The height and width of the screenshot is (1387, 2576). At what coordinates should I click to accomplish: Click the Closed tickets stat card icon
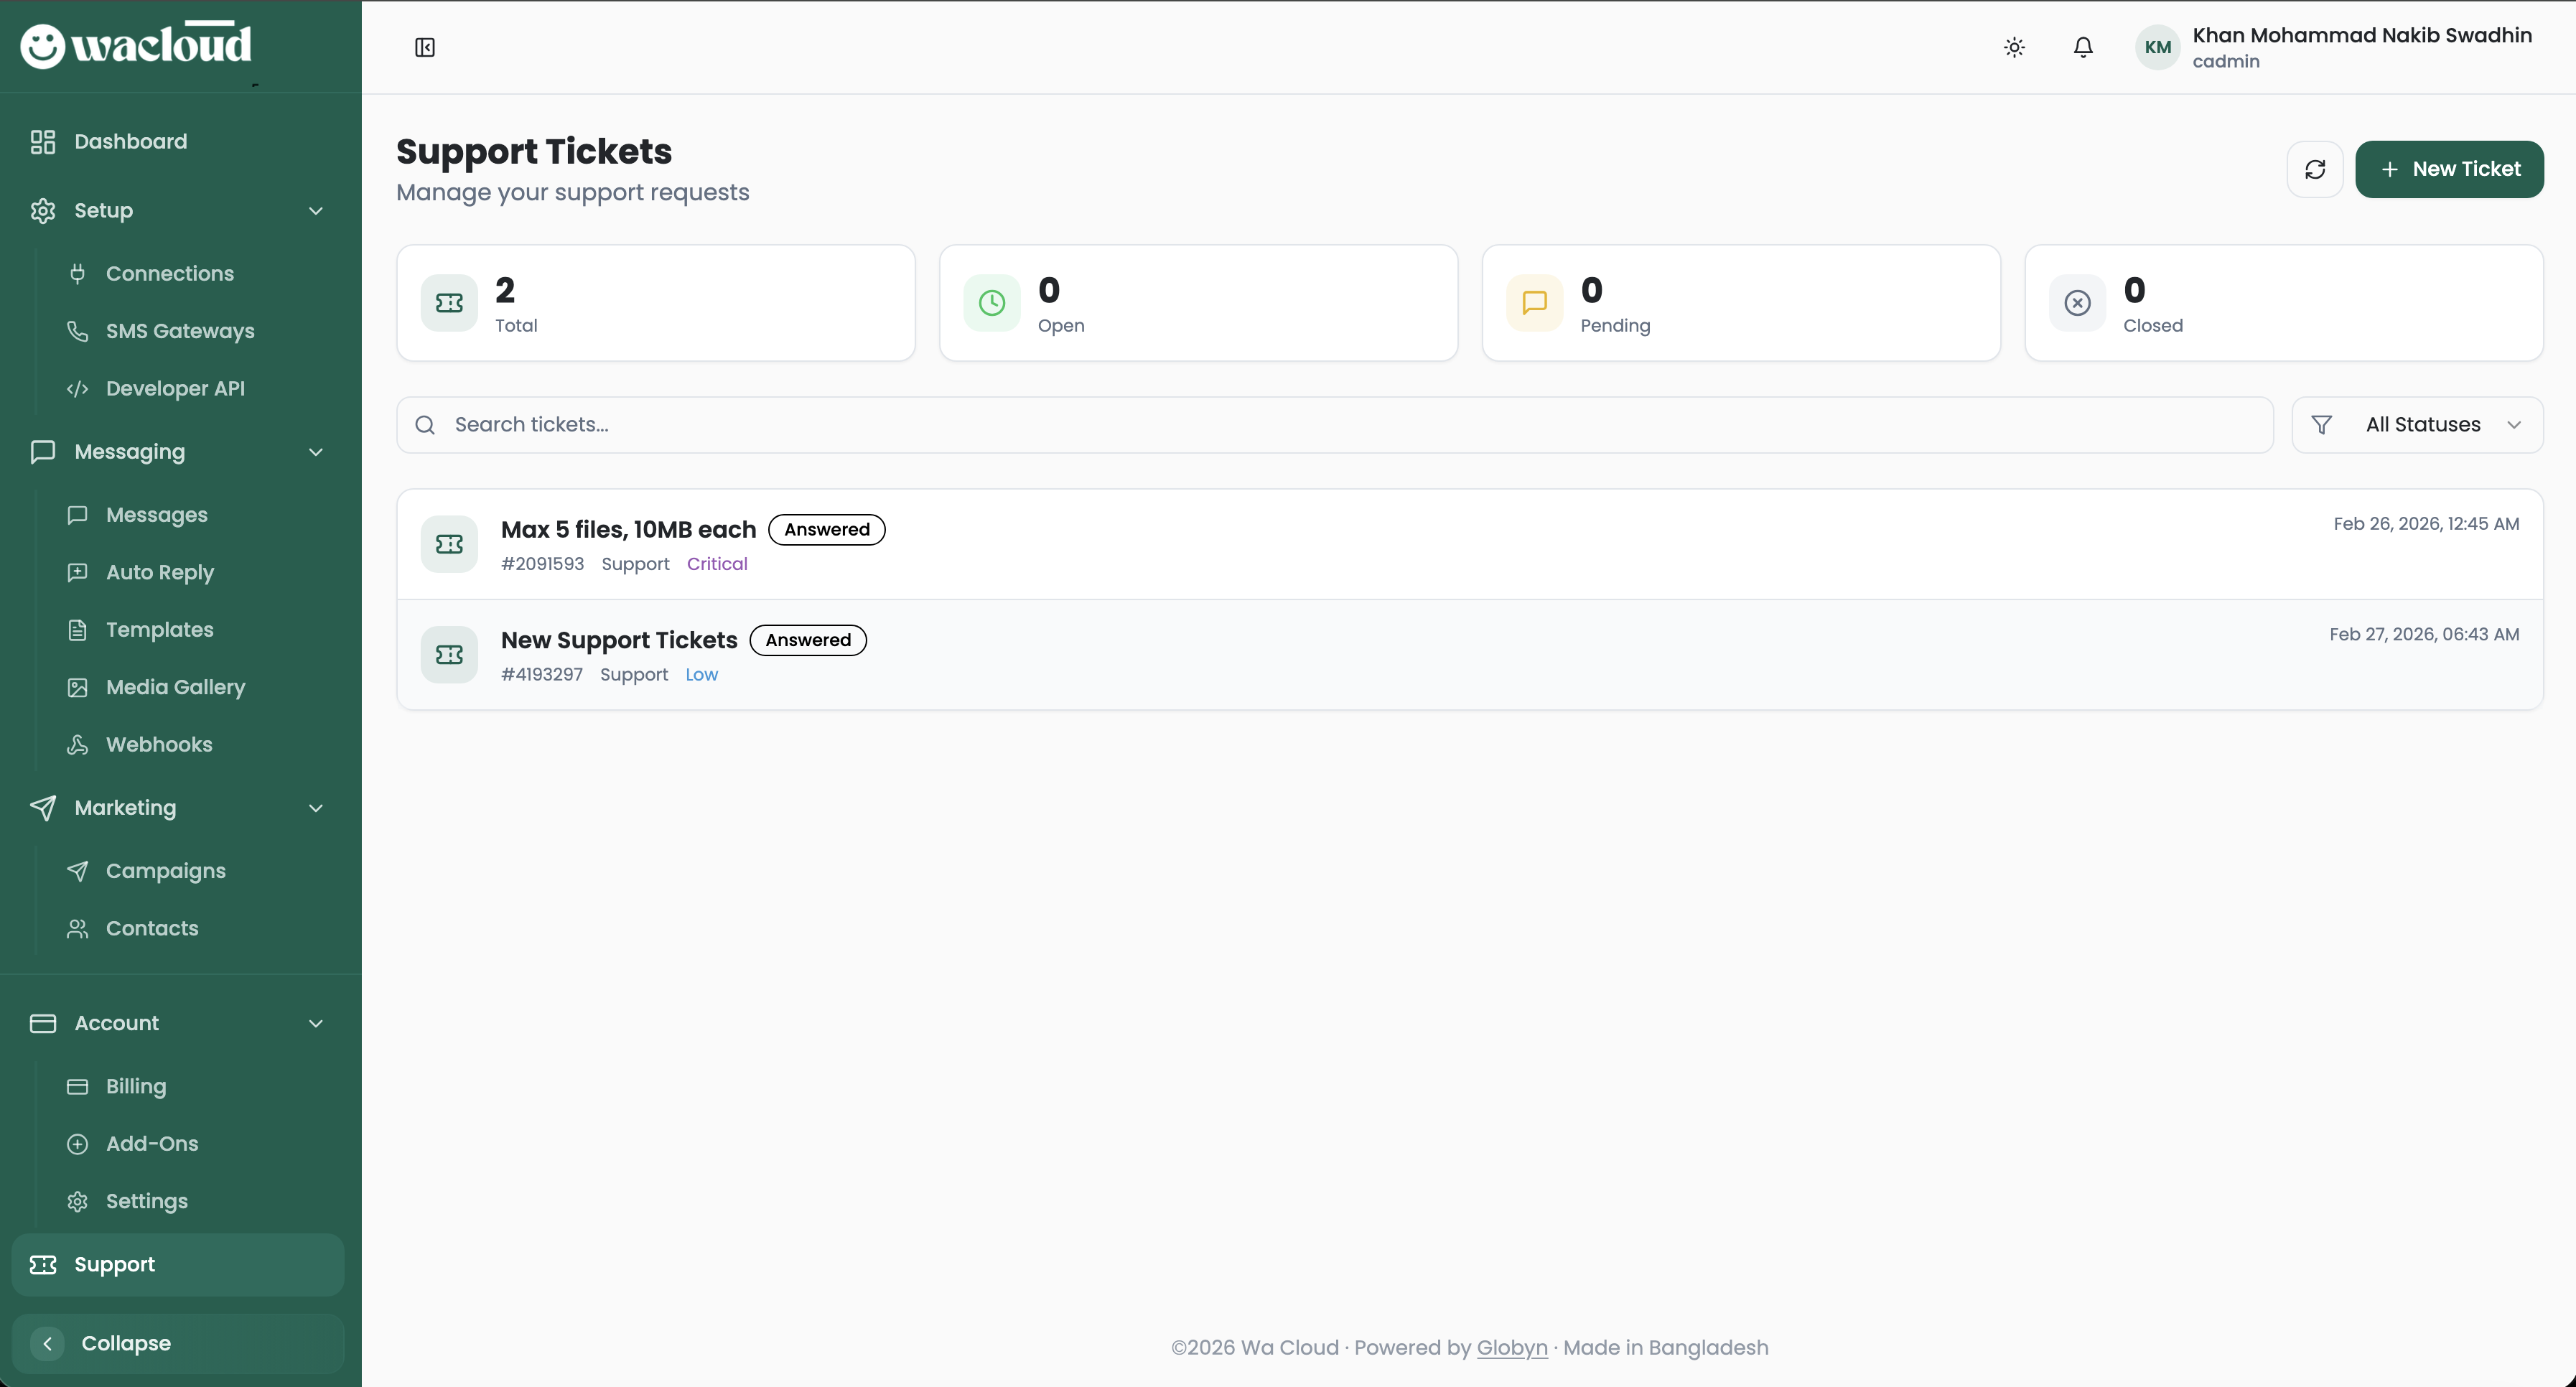coord(2077,303)
